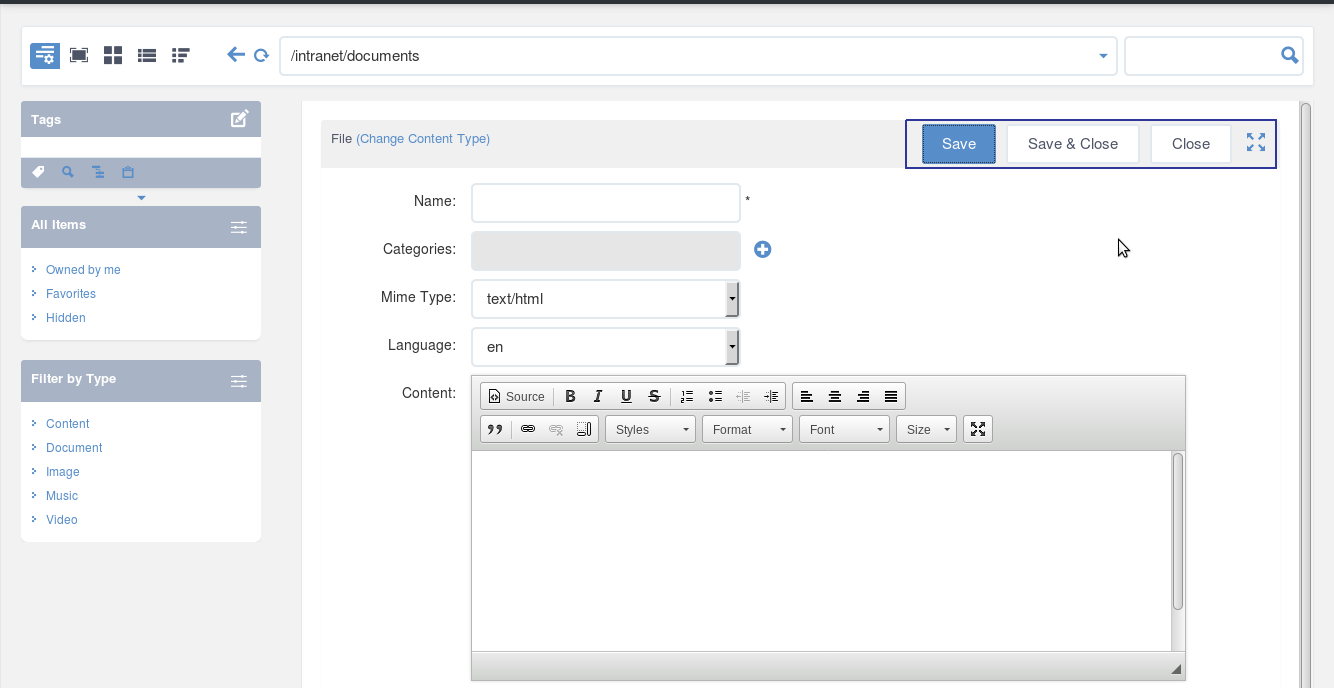Screen dimensions: 1334x688
Task: Filter by Image type
Action: click(63, 472)
